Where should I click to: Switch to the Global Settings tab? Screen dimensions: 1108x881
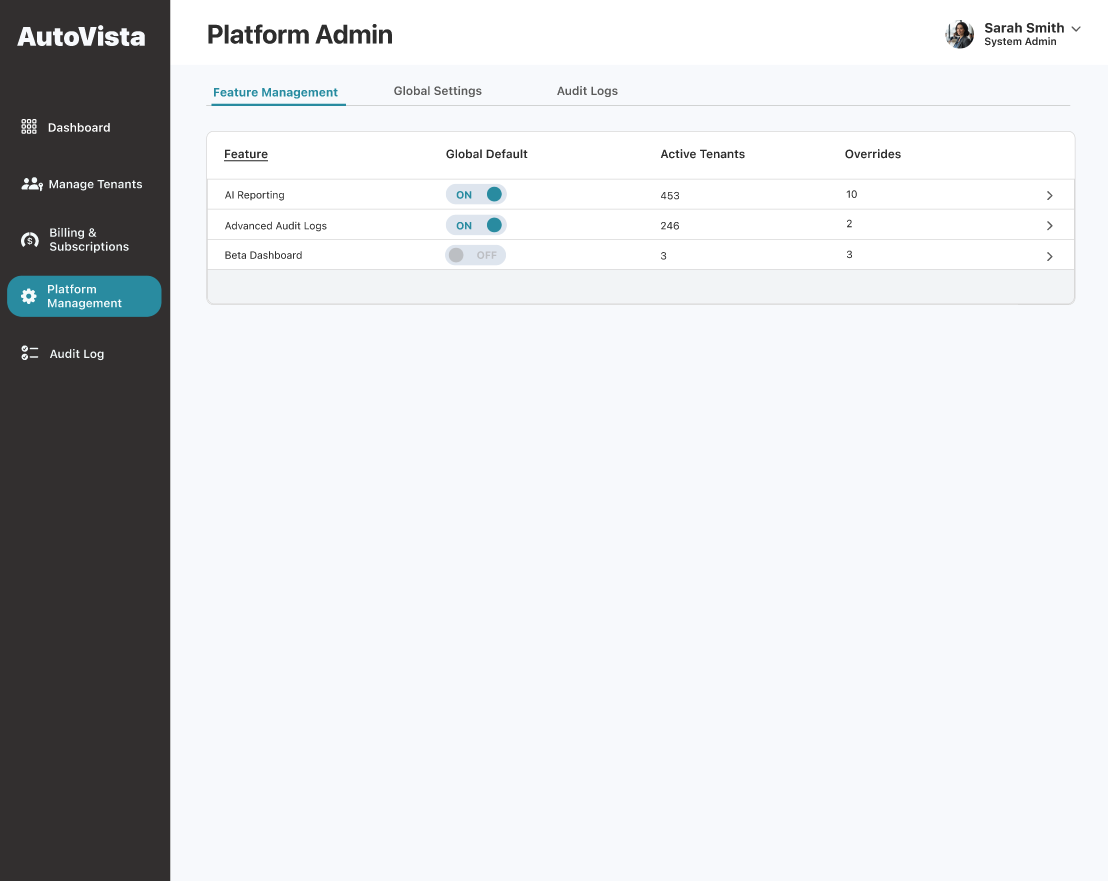437,91
